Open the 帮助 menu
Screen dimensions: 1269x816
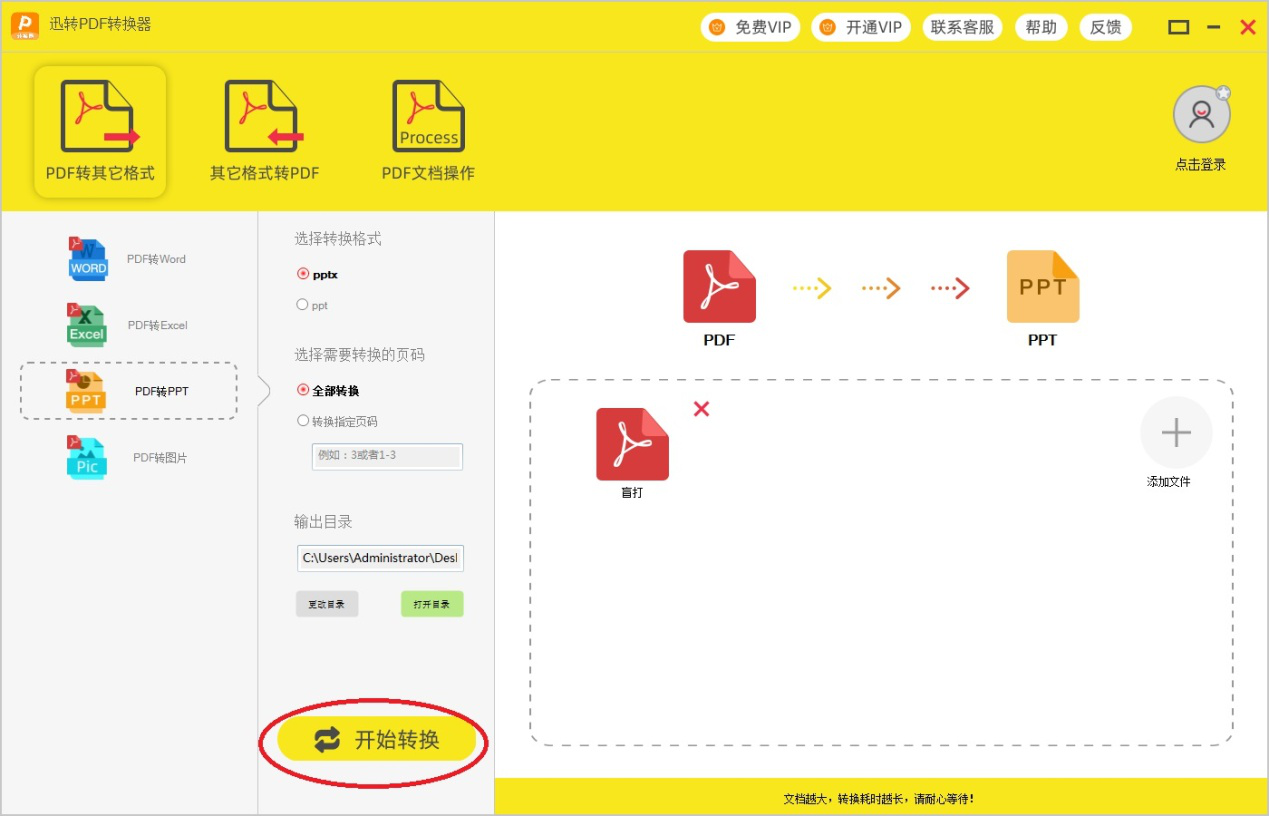coord(1041,27)
